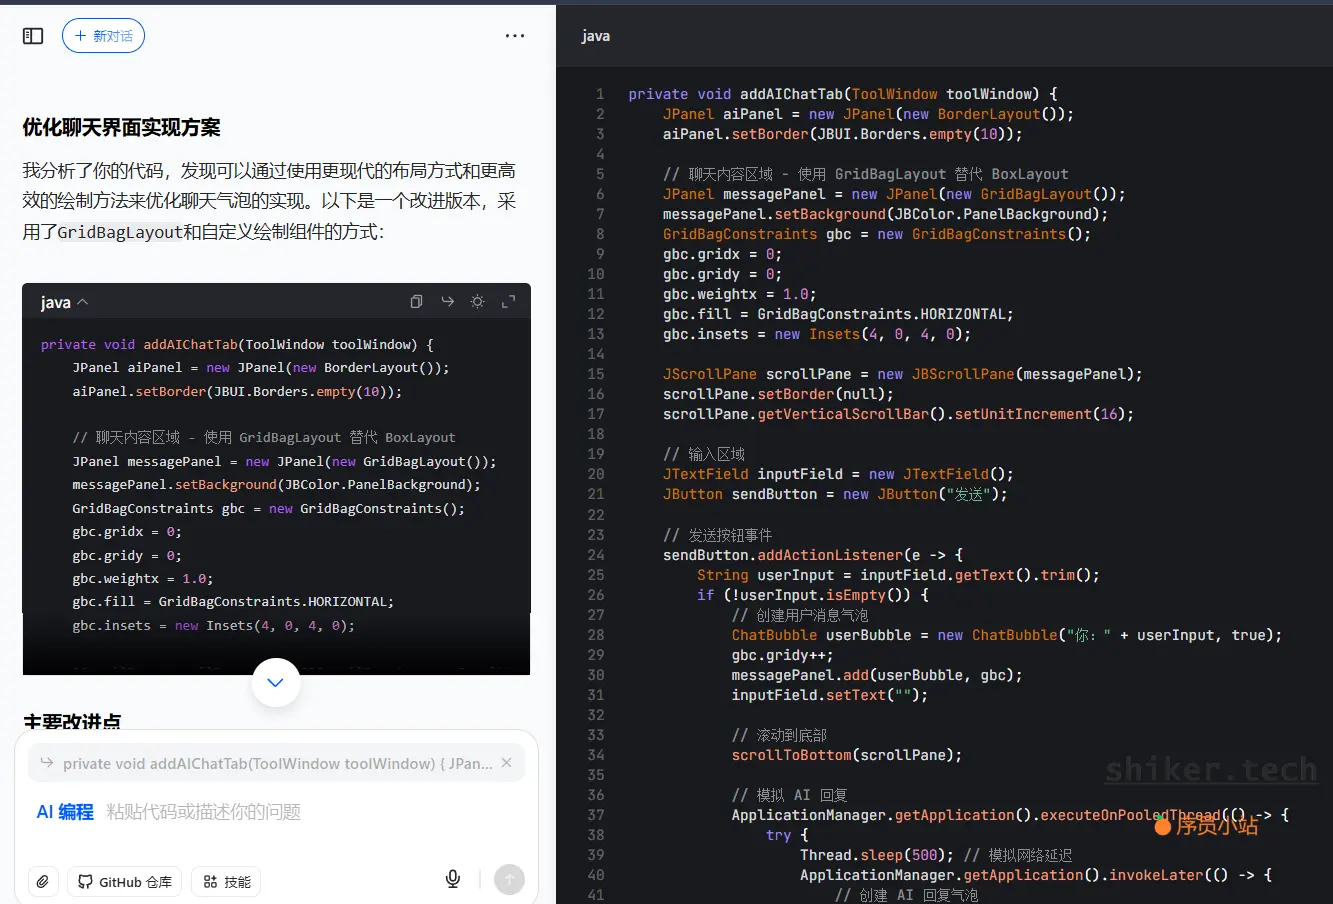This screenshot has height=904, width=1333.
Task: Activate the microphone voice input
Action: (x=453, y=879)
